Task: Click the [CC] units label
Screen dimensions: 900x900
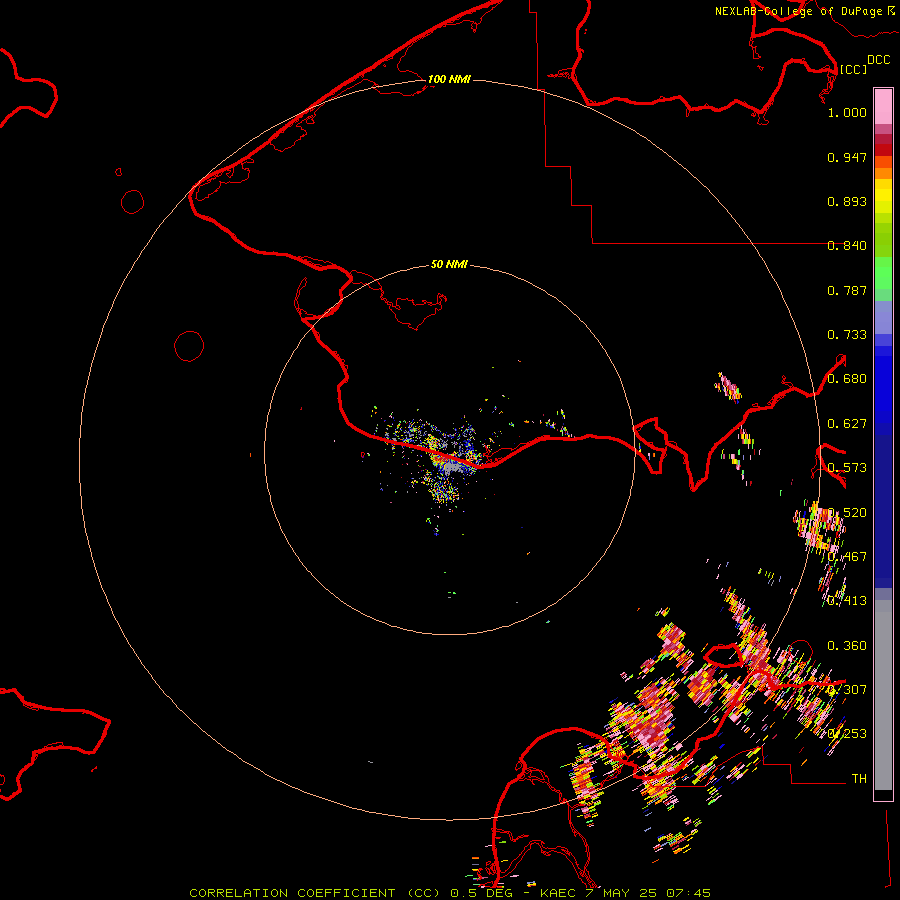Action: coord(854,69)
